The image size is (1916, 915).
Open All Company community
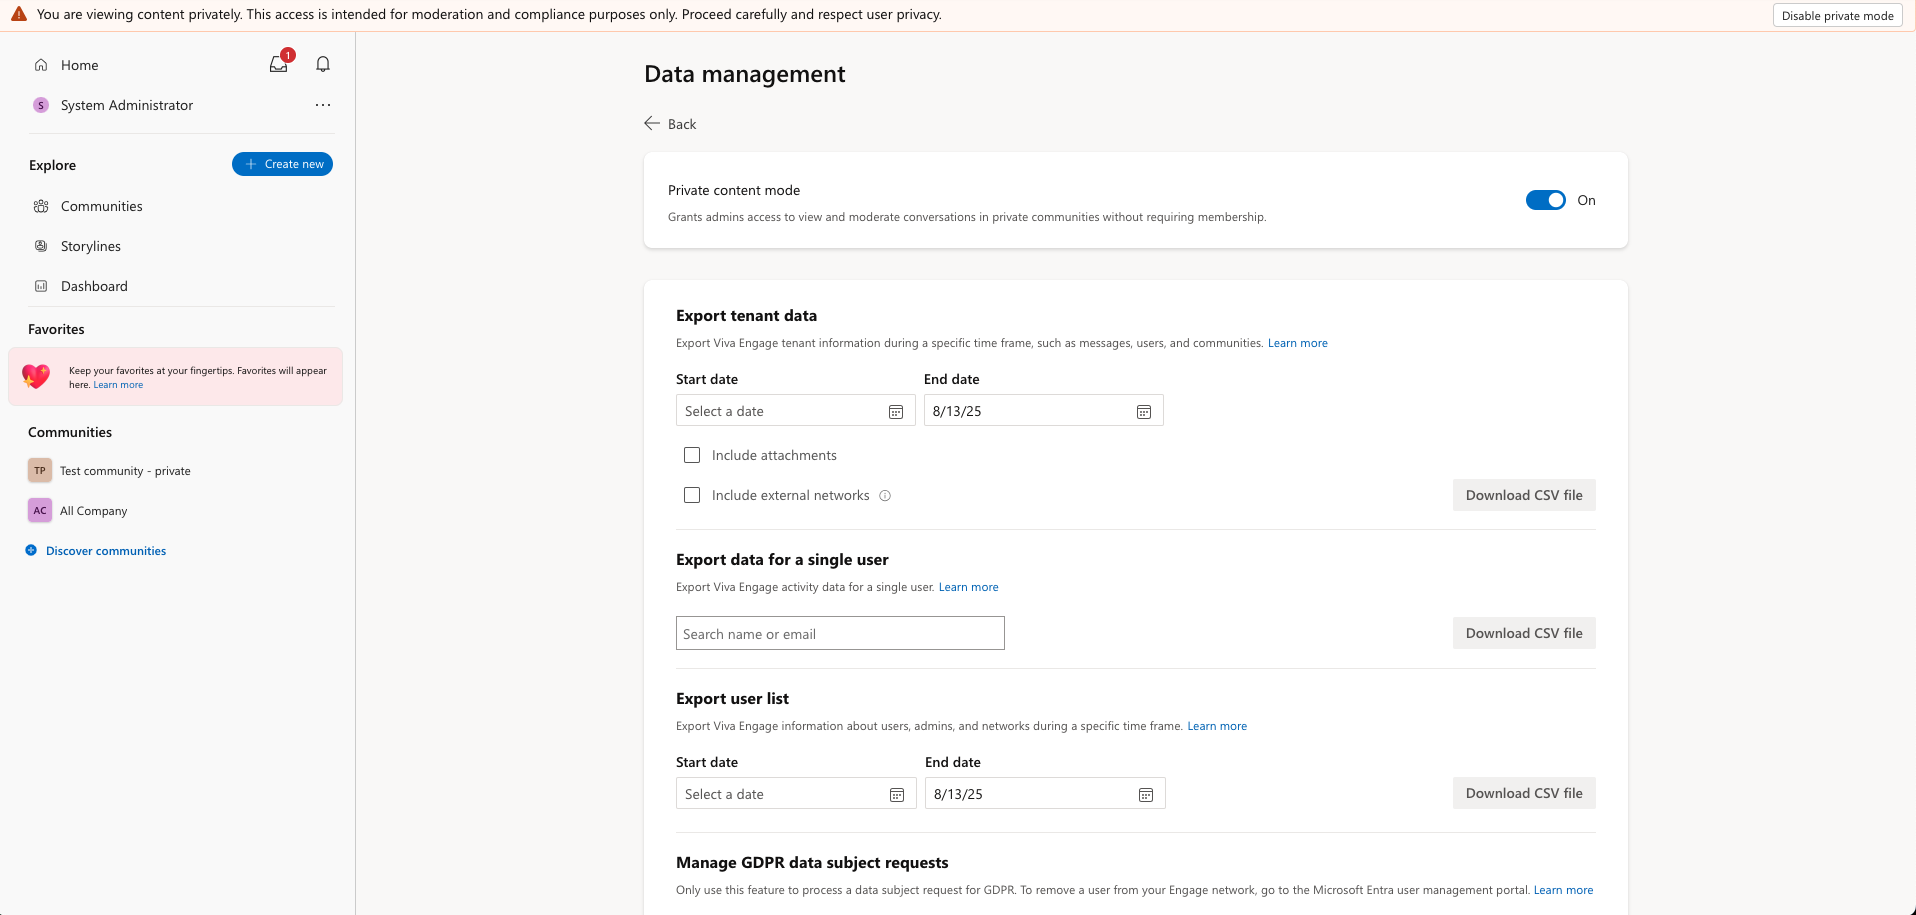94,511
